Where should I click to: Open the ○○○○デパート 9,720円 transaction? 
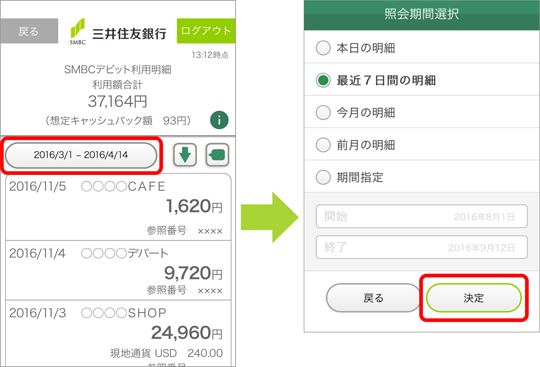click(118, 271)
